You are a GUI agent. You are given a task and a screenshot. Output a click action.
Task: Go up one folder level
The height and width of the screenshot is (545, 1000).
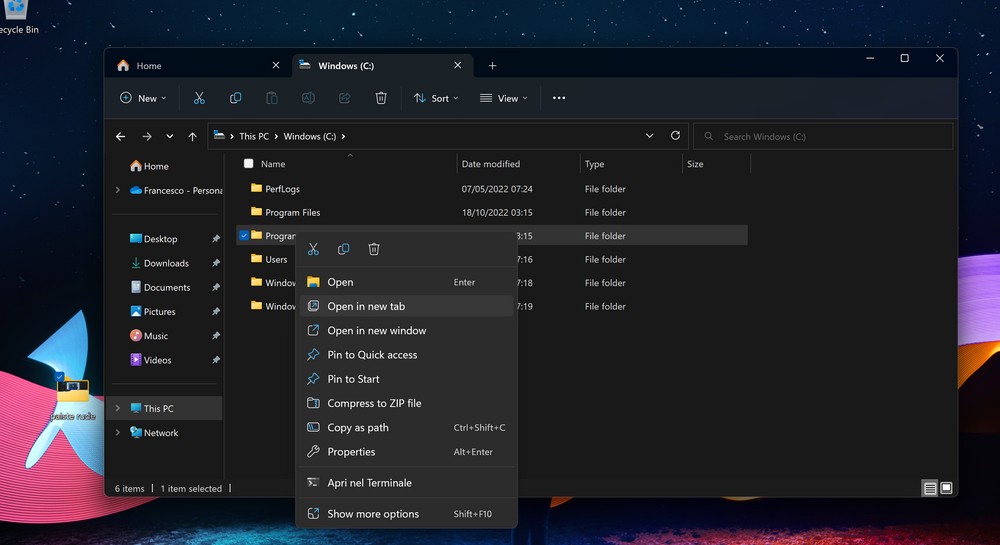pyautogui.click(x=192, y=136)
